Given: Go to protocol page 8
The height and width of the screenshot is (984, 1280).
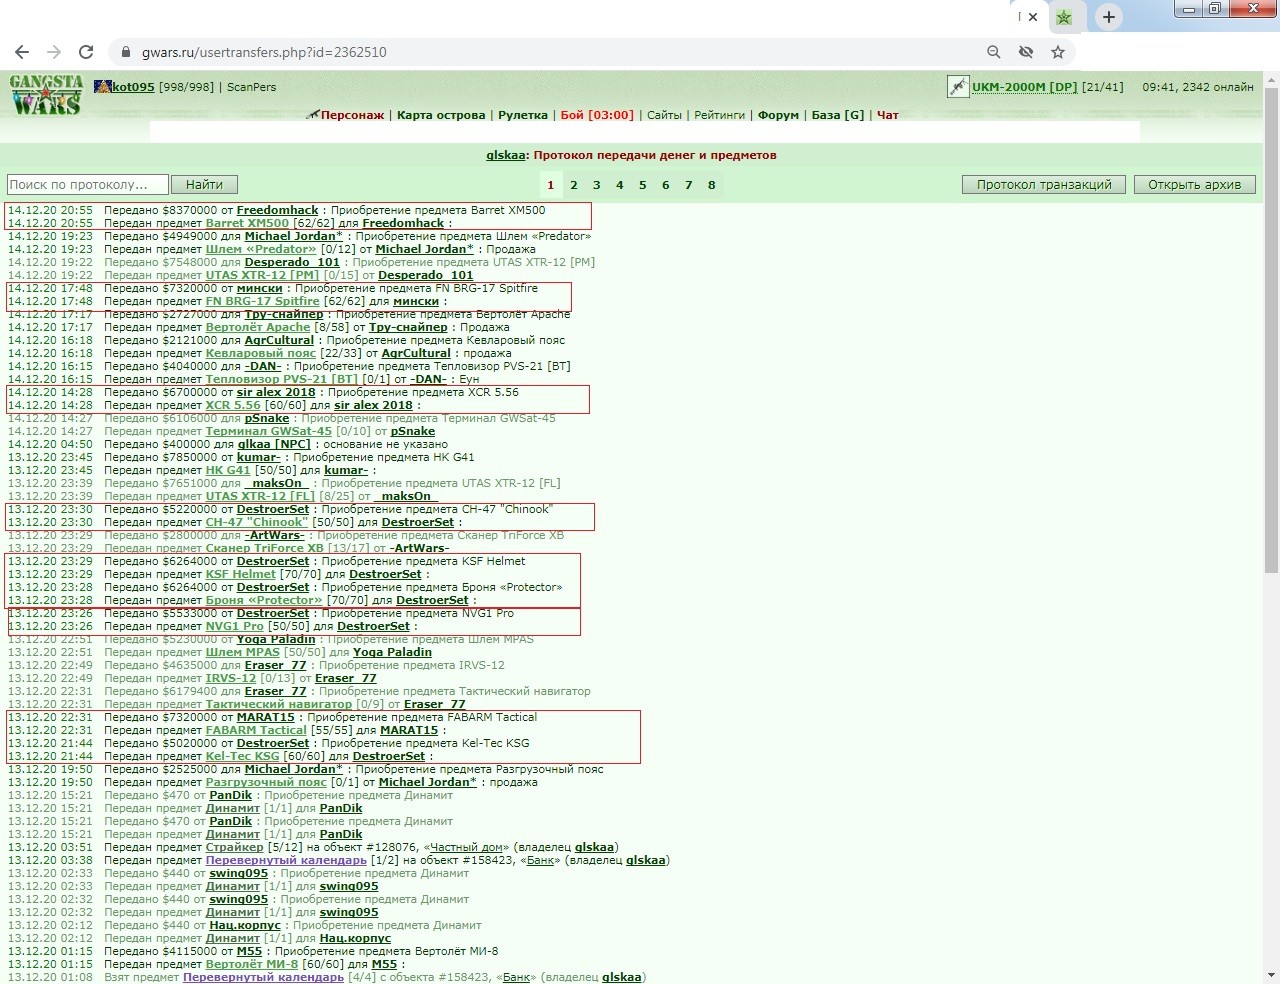Looking at the screenshot, I should [712, 185].
